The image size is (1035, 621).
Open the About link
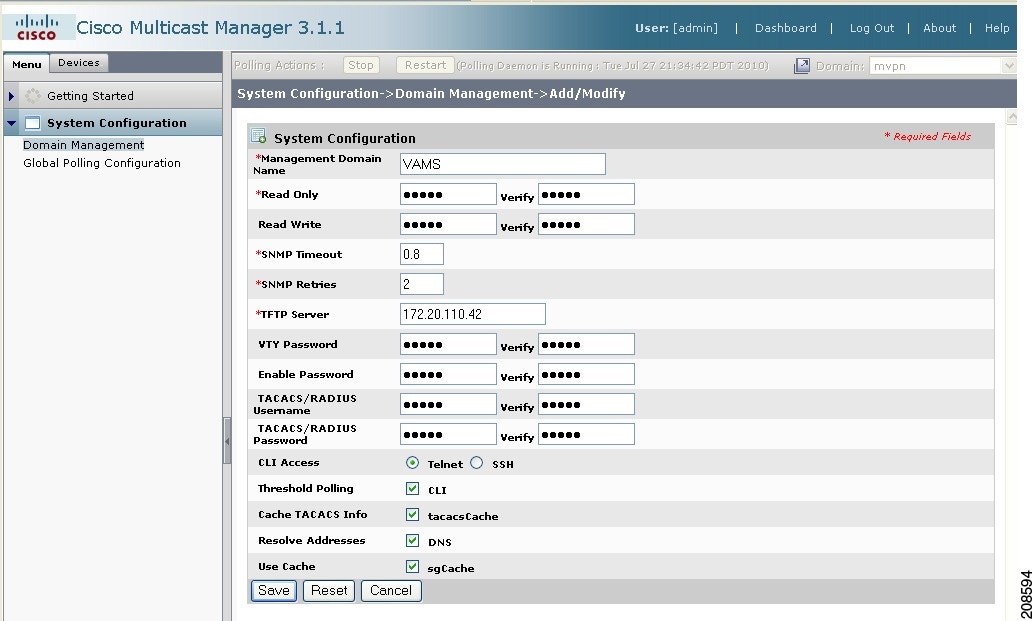[939, 28]
